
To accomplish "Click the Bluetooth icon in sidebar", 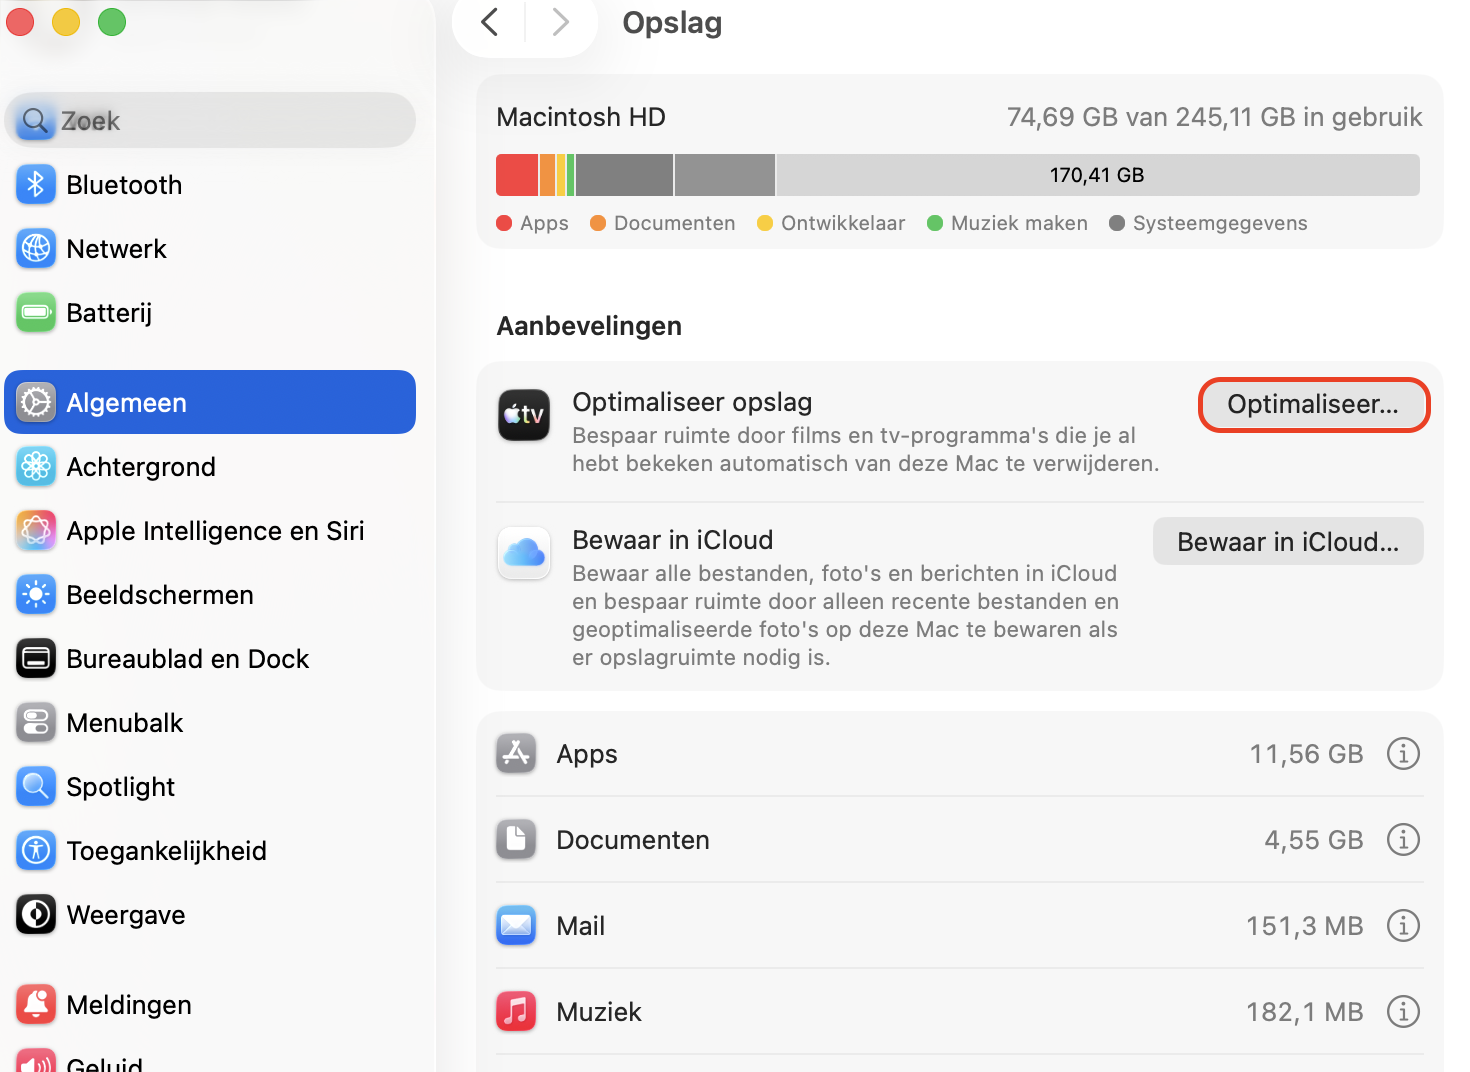I will [36, 185].
